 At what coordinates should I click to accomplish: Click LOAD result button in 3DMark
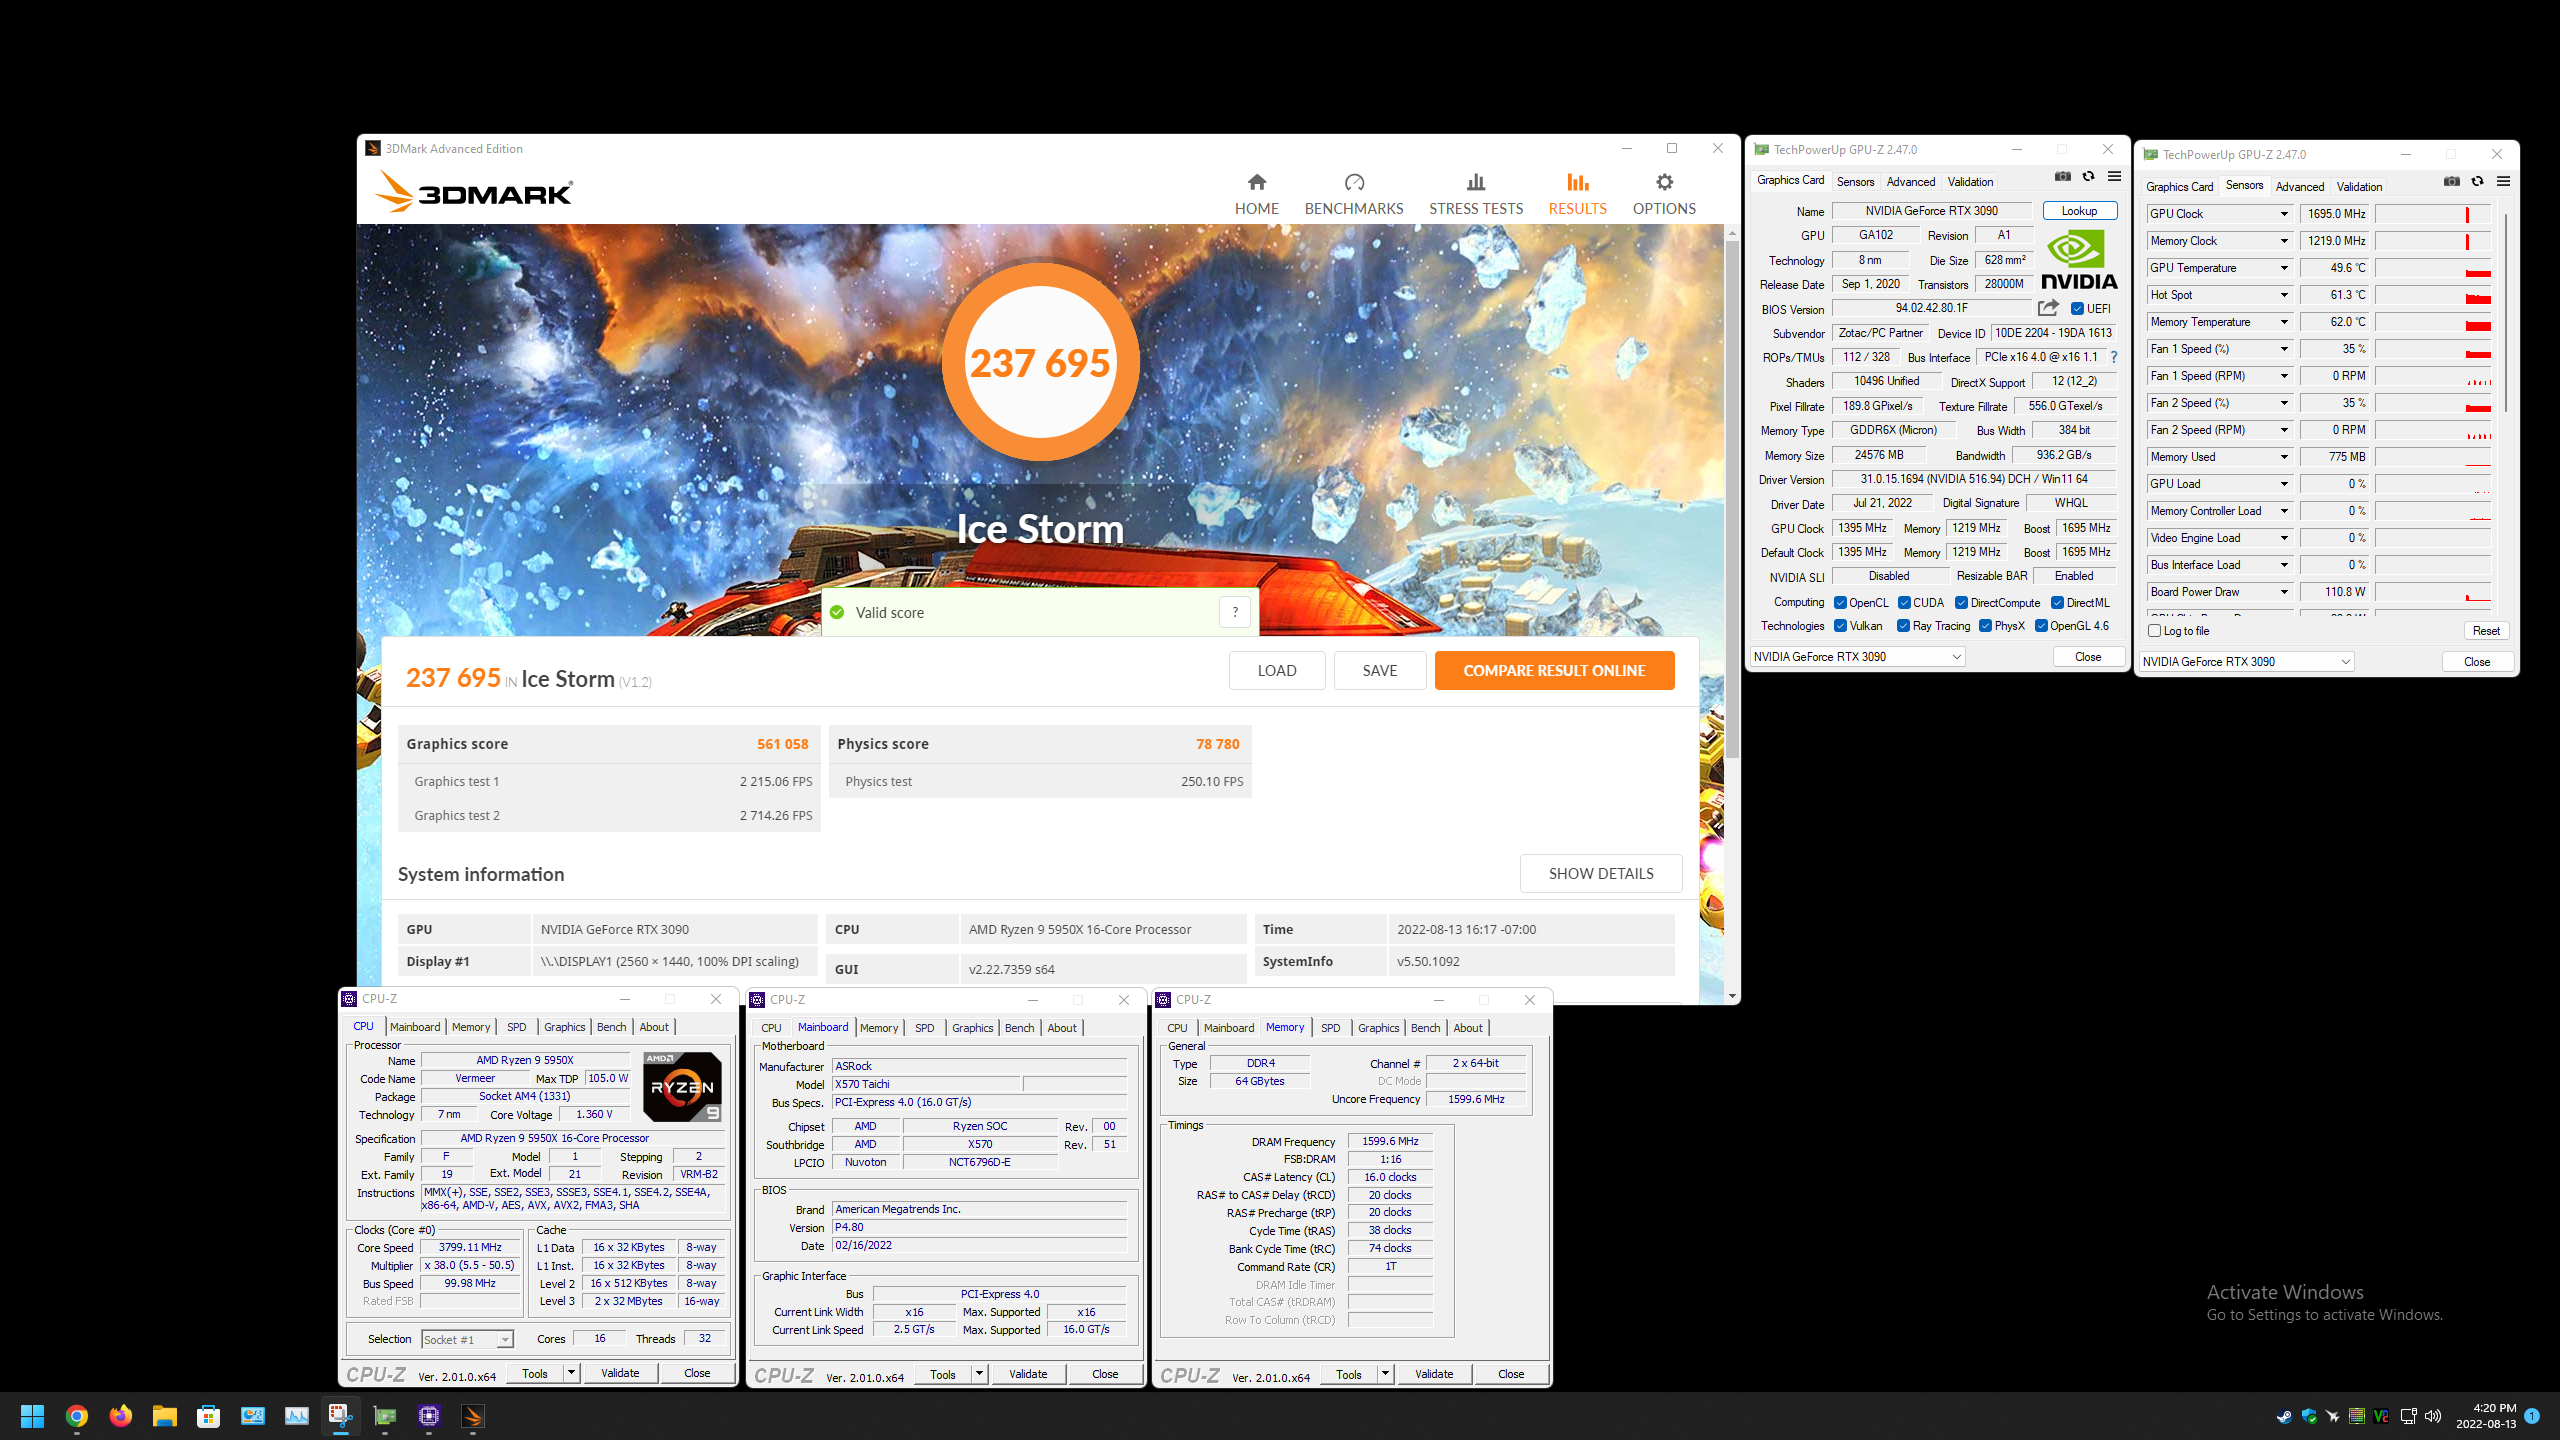(x=1276, y=670)
